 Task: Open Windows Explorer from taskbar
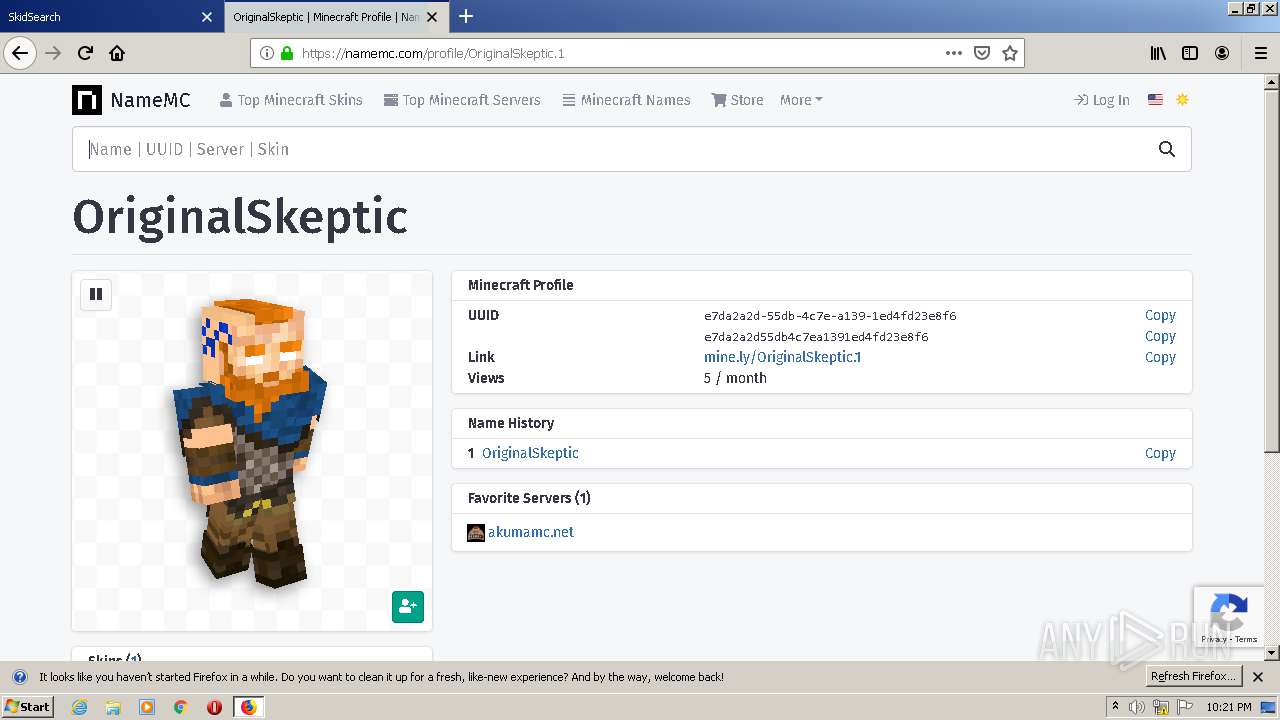[x=113, y=707]
